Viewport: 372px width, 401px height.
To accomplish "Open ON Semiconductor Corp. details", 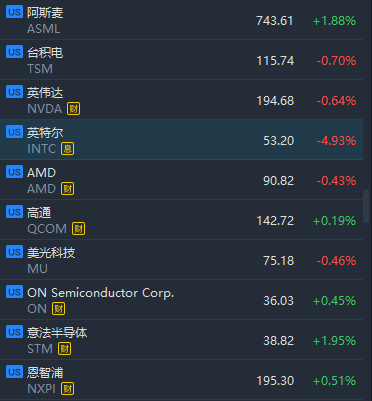I will click(x=182, y=300).
